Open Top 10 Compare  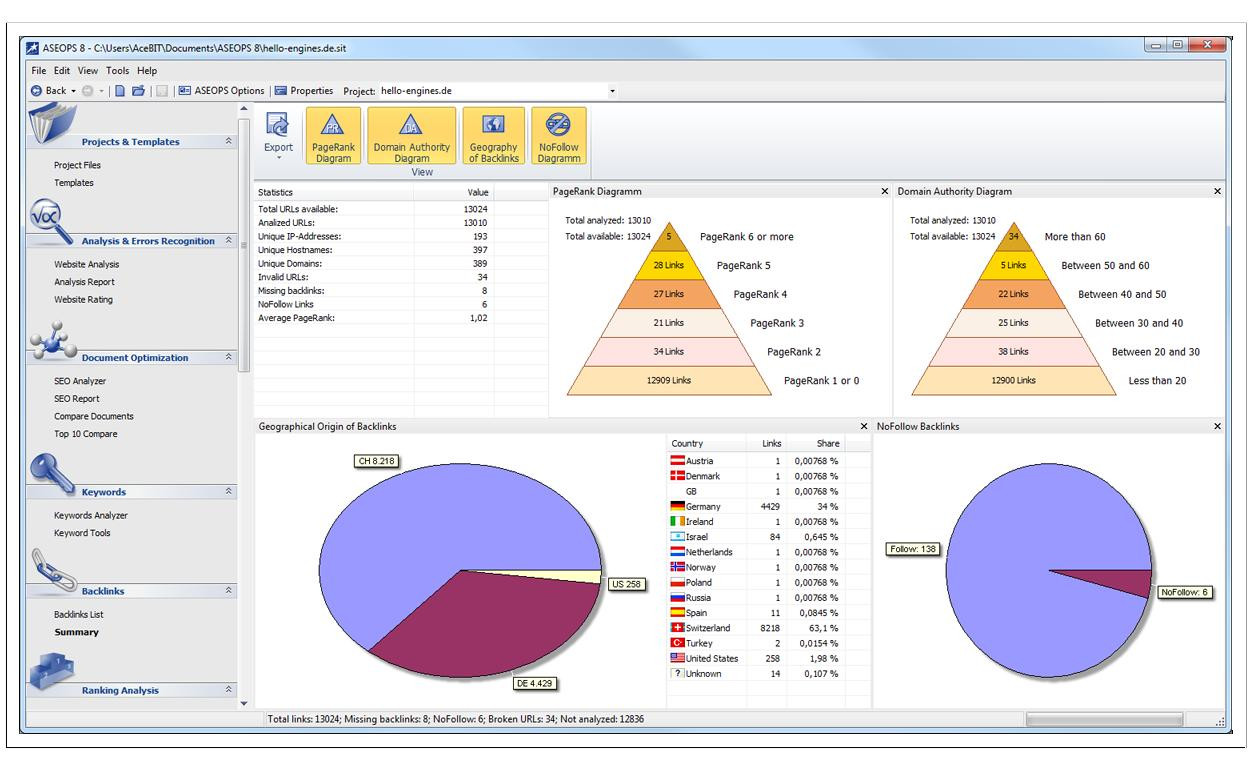[85, 434]
